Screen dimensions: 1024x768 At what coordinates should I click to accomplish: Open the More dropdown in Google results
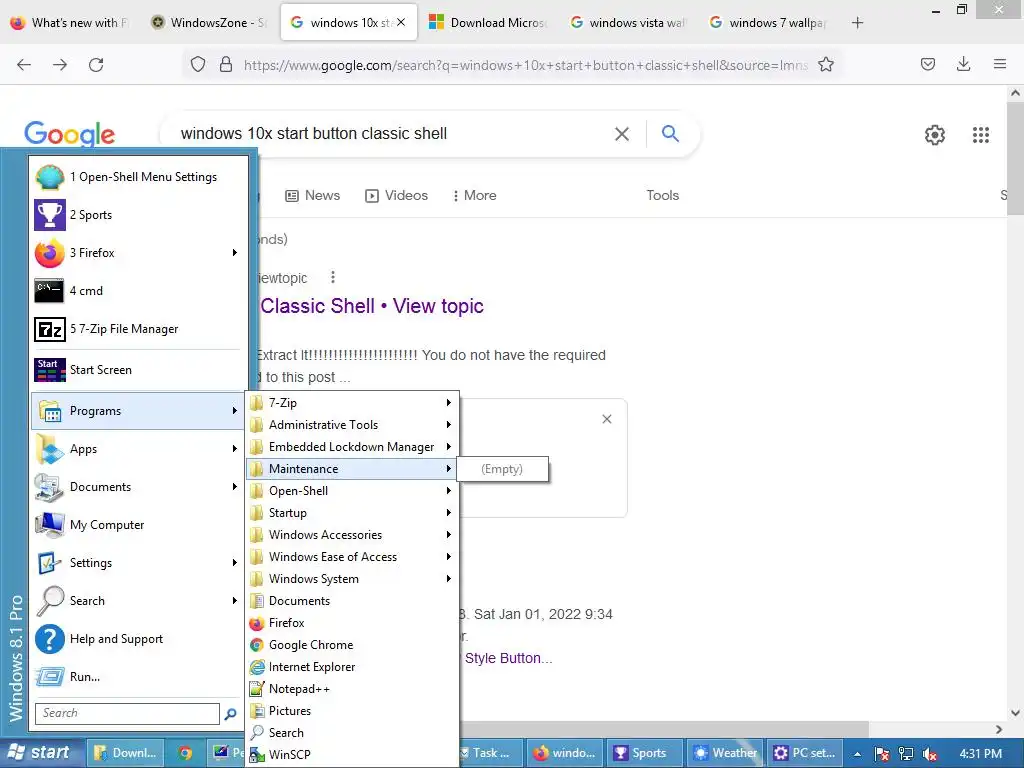point(474,195)
